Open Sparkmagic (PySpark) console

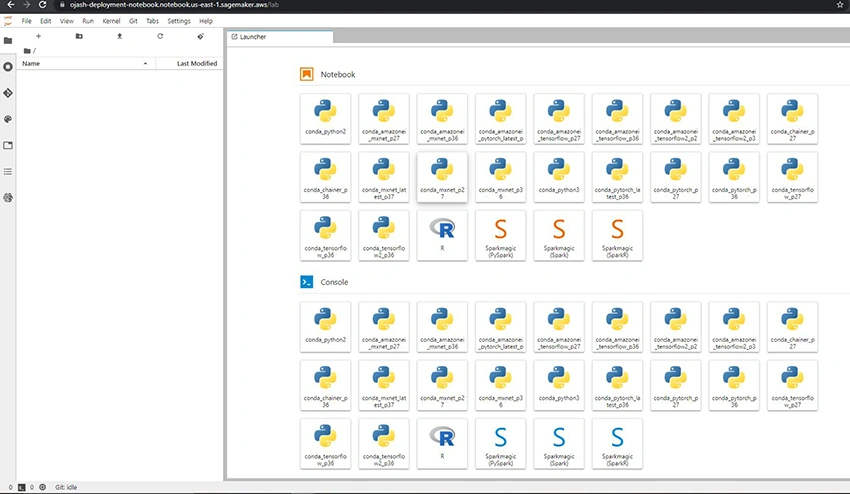coord(500,444)
